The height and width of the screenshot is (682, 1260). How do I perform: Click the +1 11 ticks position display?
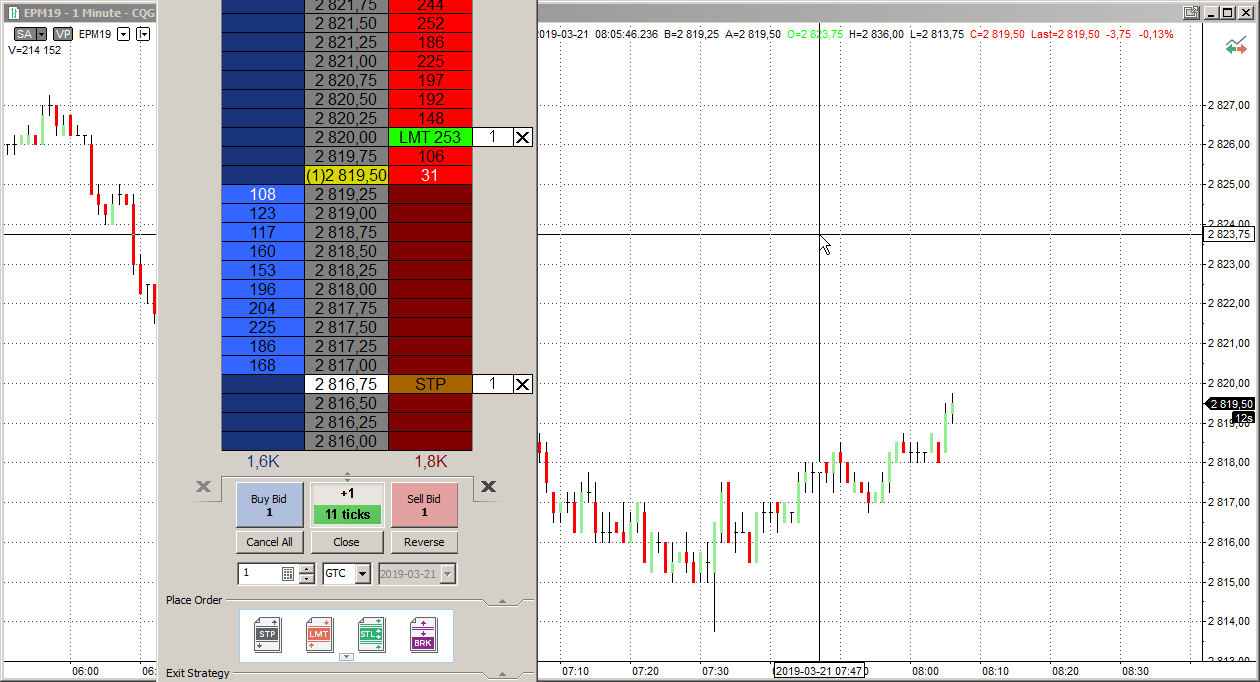pos(347,505)
